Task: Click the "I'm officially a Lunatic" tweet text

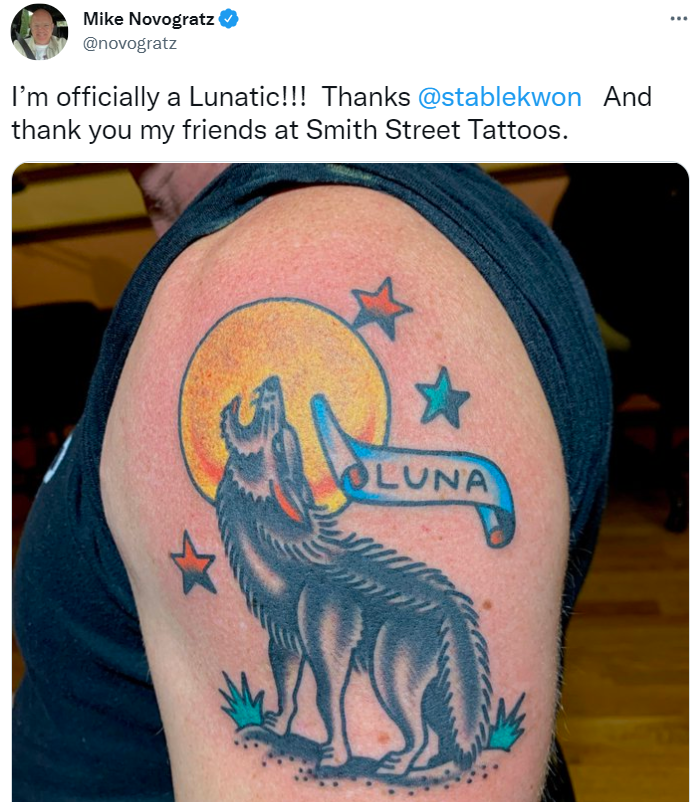Action: point(159,97)
